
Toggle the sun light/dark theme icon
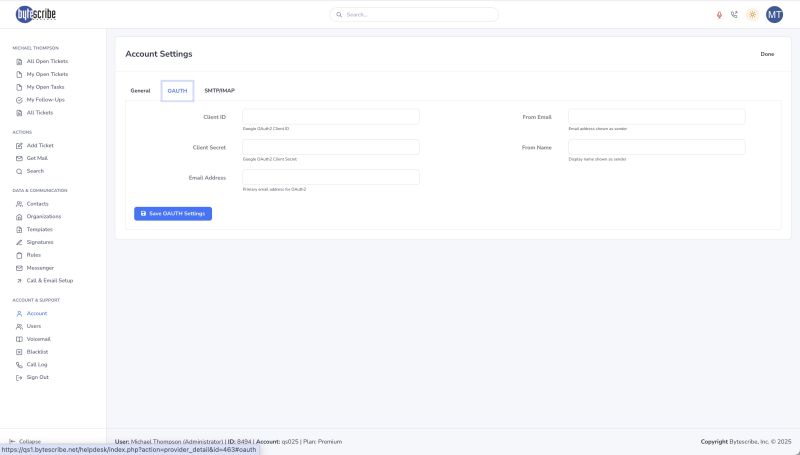[x=752, y=15]
